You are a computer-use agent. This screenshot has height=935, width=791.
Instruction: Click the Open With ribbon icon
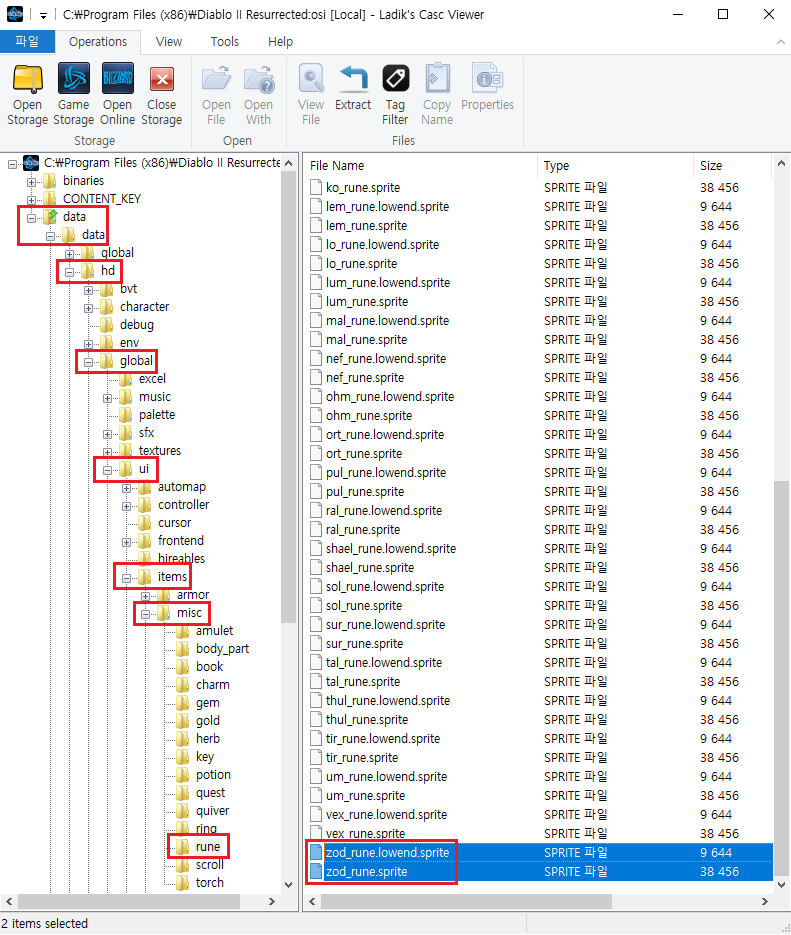(258, 79)
